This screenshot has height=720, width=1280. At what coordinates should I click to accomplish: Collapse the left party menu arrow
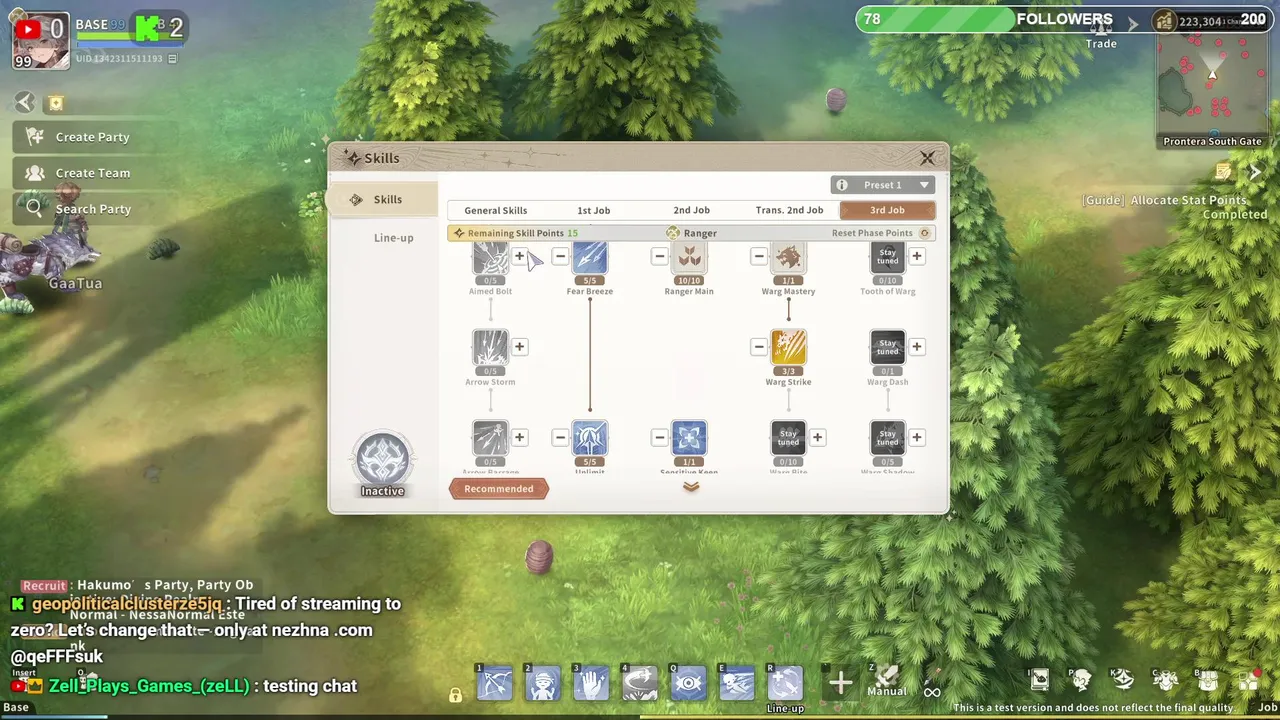coord(25,102)
